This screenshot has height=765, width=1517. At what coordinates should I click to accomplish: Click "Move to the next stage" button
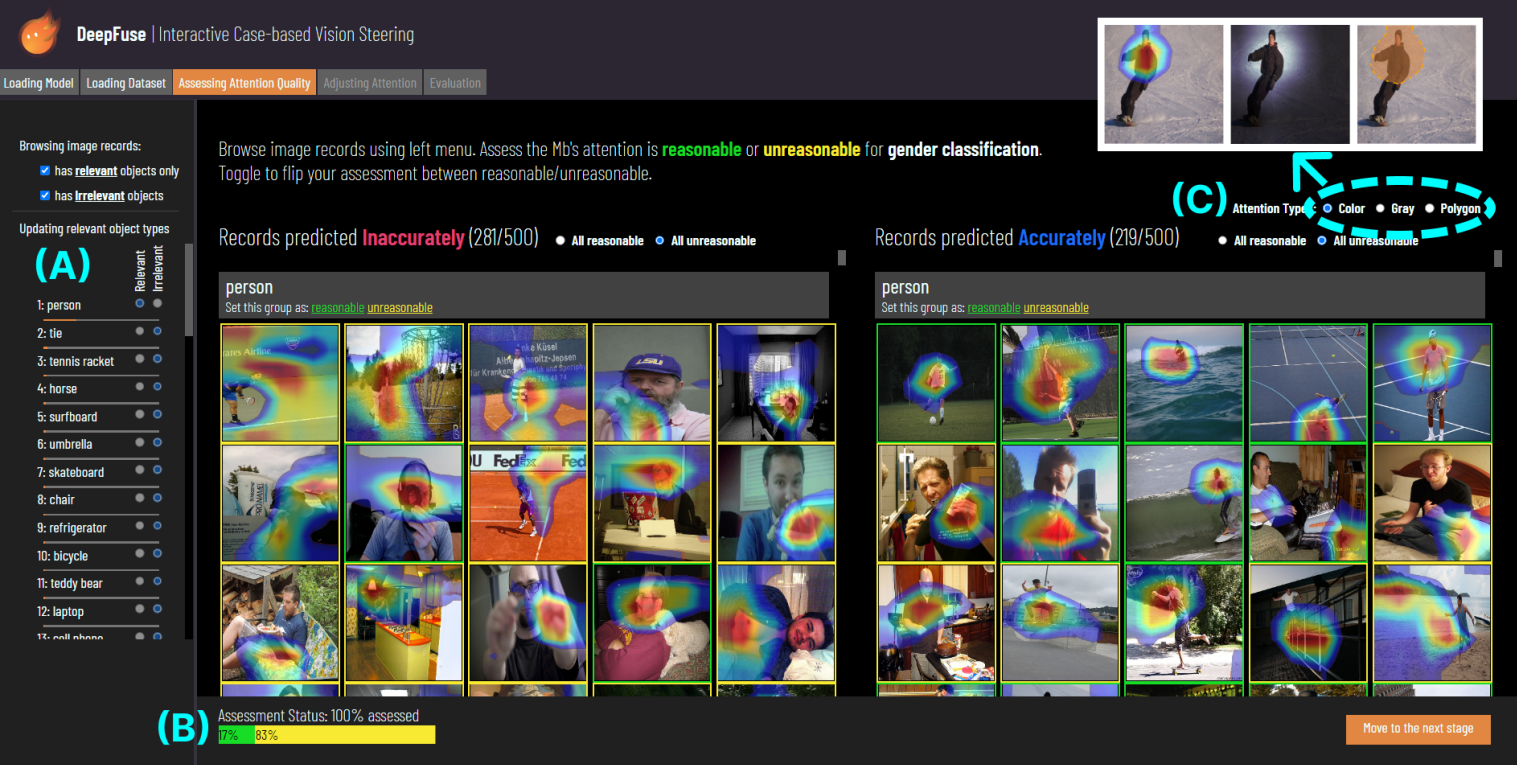pos(1418,729)
